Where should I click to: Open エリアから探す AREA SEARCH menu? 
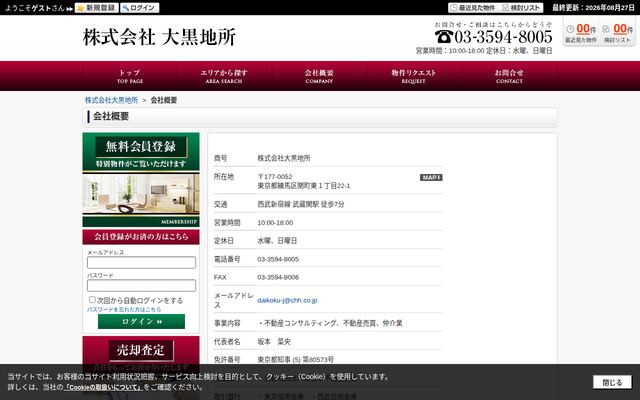[x=224, y=76]
